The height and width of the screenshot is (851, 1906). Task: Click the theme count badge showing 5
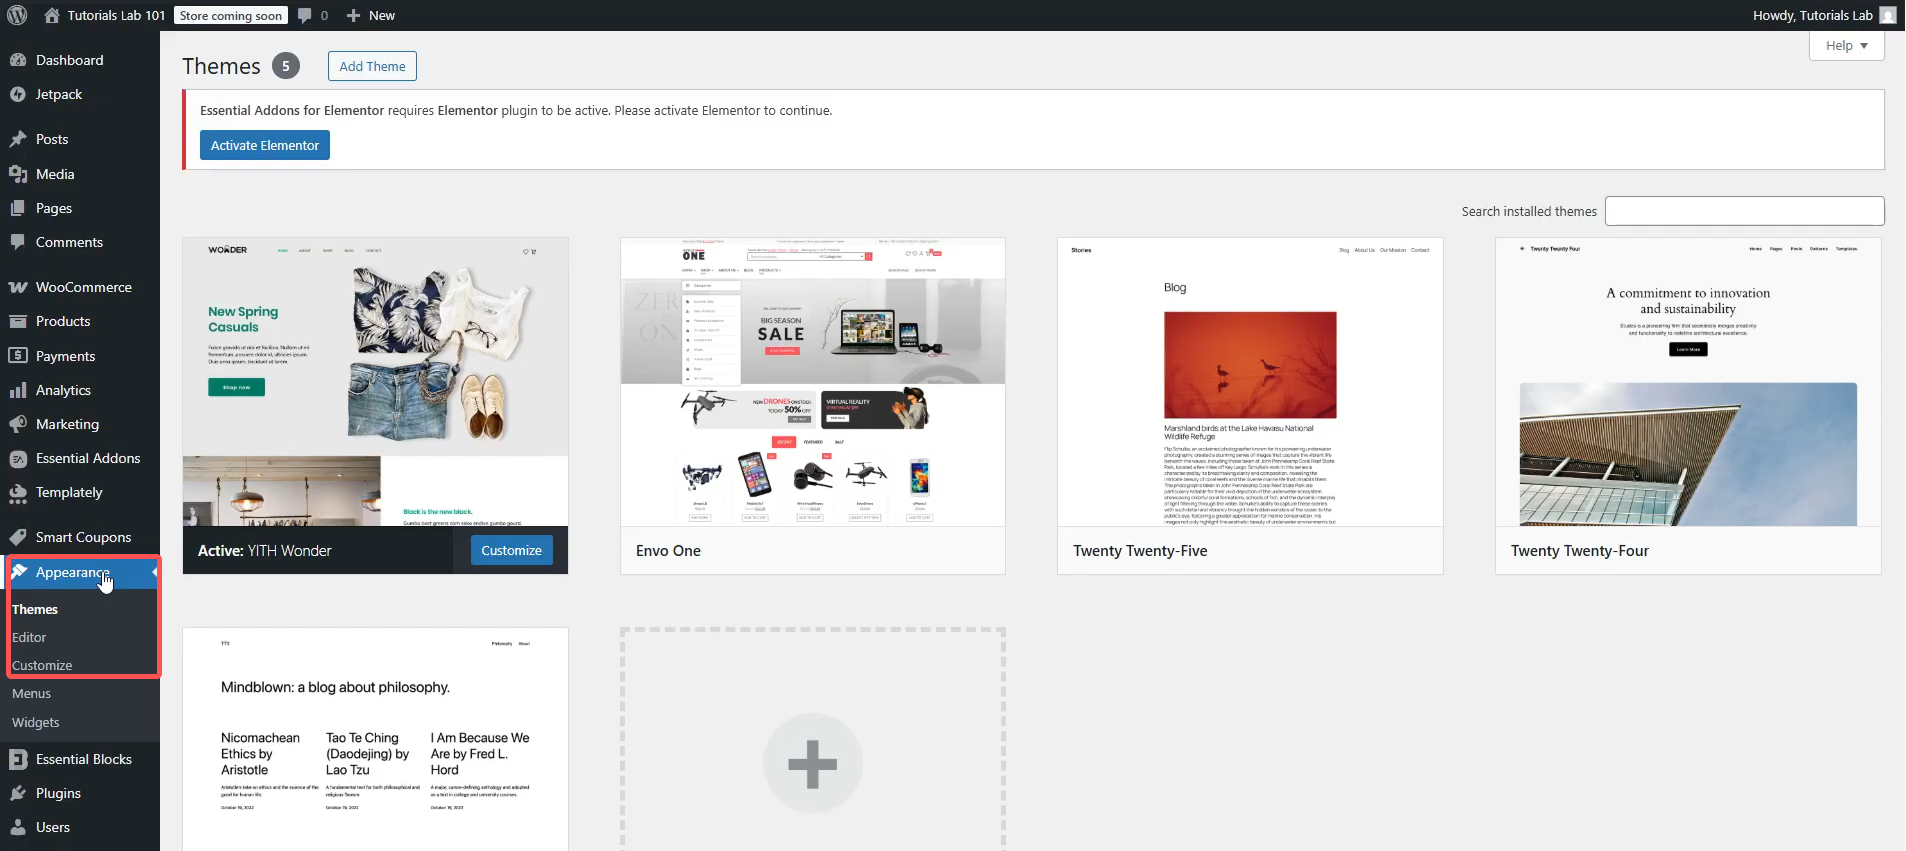[285, 66]
